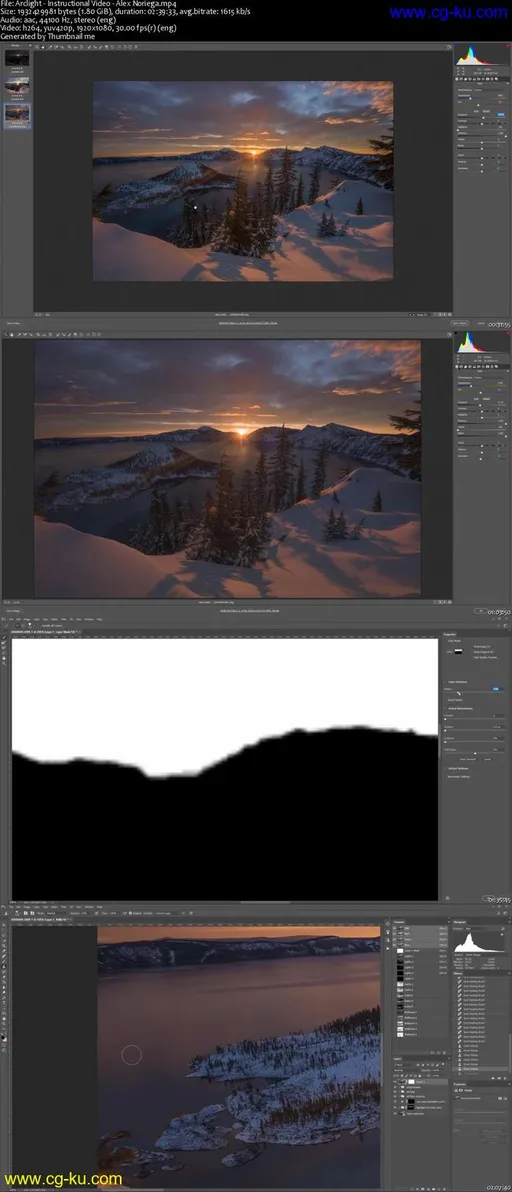This screenshot has height=1192, width=512.
Task: Click the histogram in the second Camera Raw frame
Action: [482, 342]
